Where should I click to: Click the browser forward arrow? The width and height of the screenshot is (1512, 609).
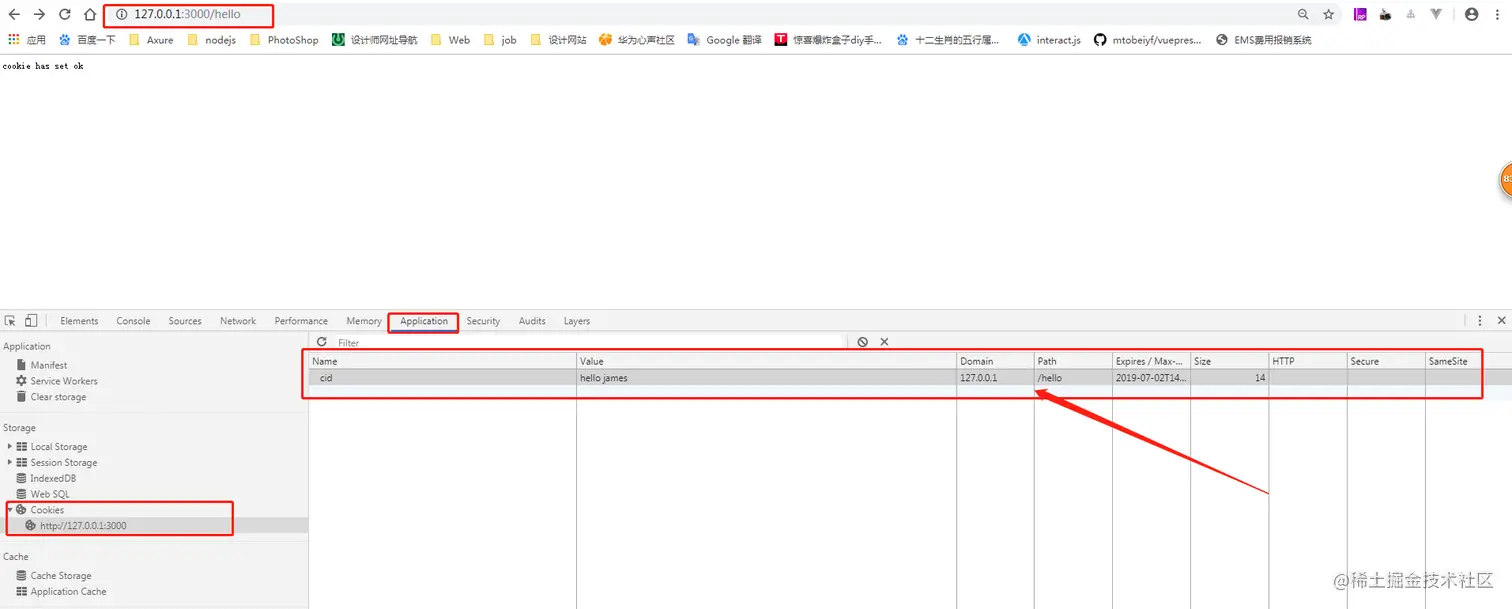39,15
